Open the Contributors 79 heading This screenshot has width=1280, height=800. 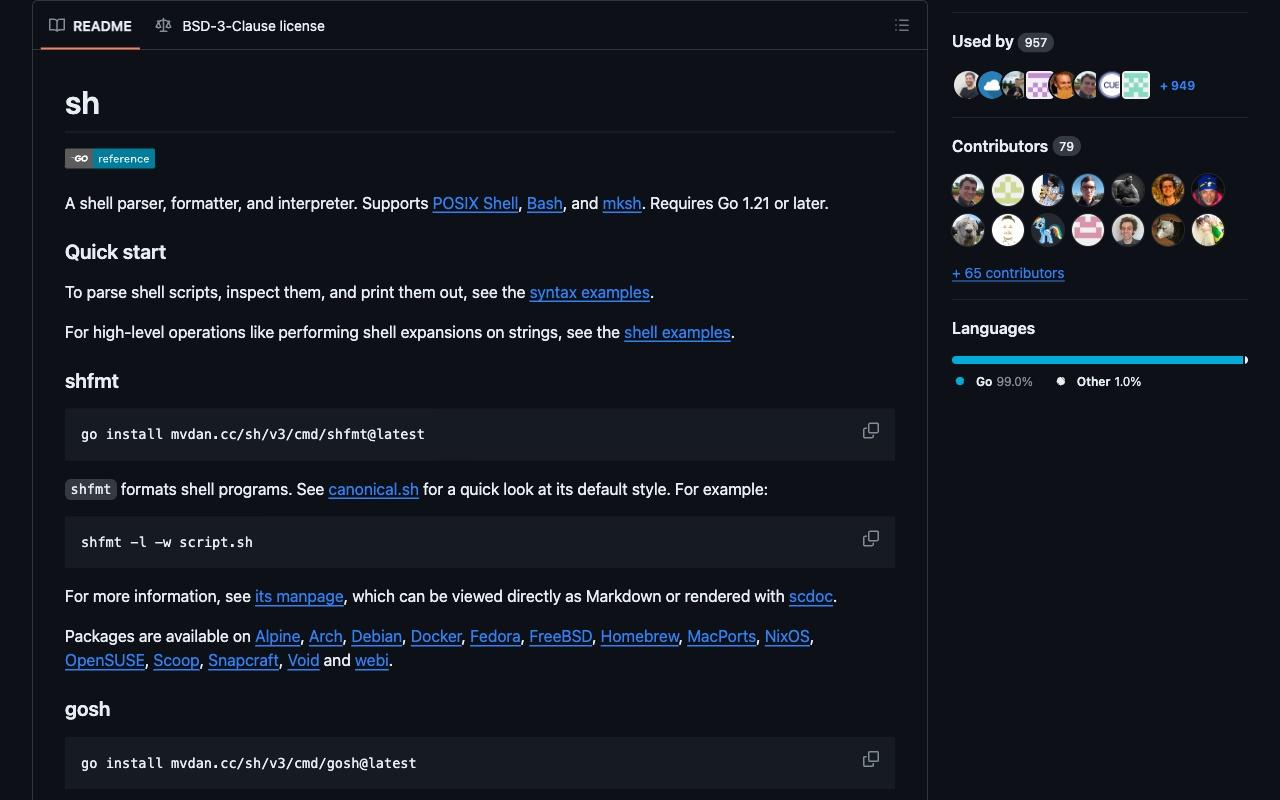coord(1016,146)
